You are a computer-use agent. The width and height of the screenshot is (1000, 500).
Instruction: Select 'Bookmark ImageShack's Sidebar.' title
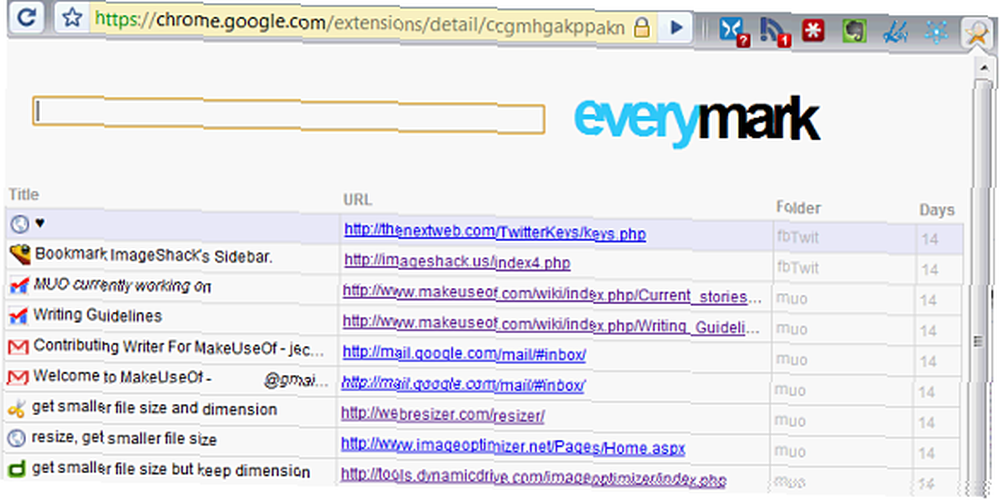[154, 256]
